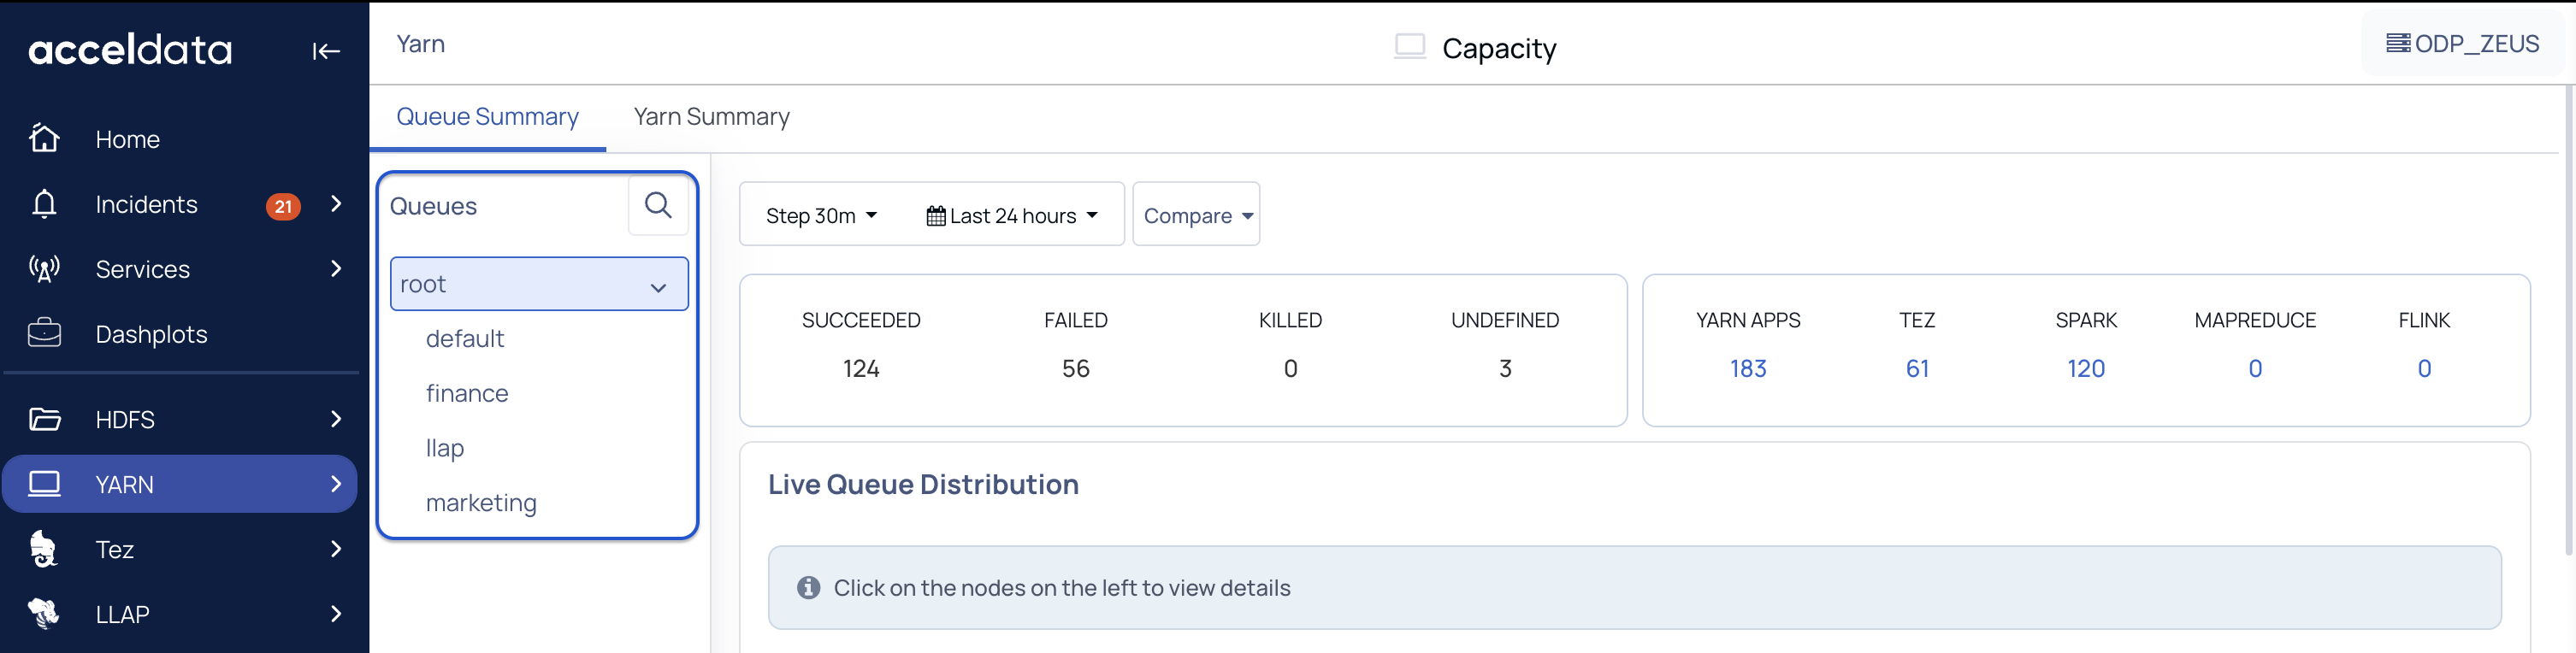Click the Home house icon
The image size is (2576, 653).
point(45,138)
